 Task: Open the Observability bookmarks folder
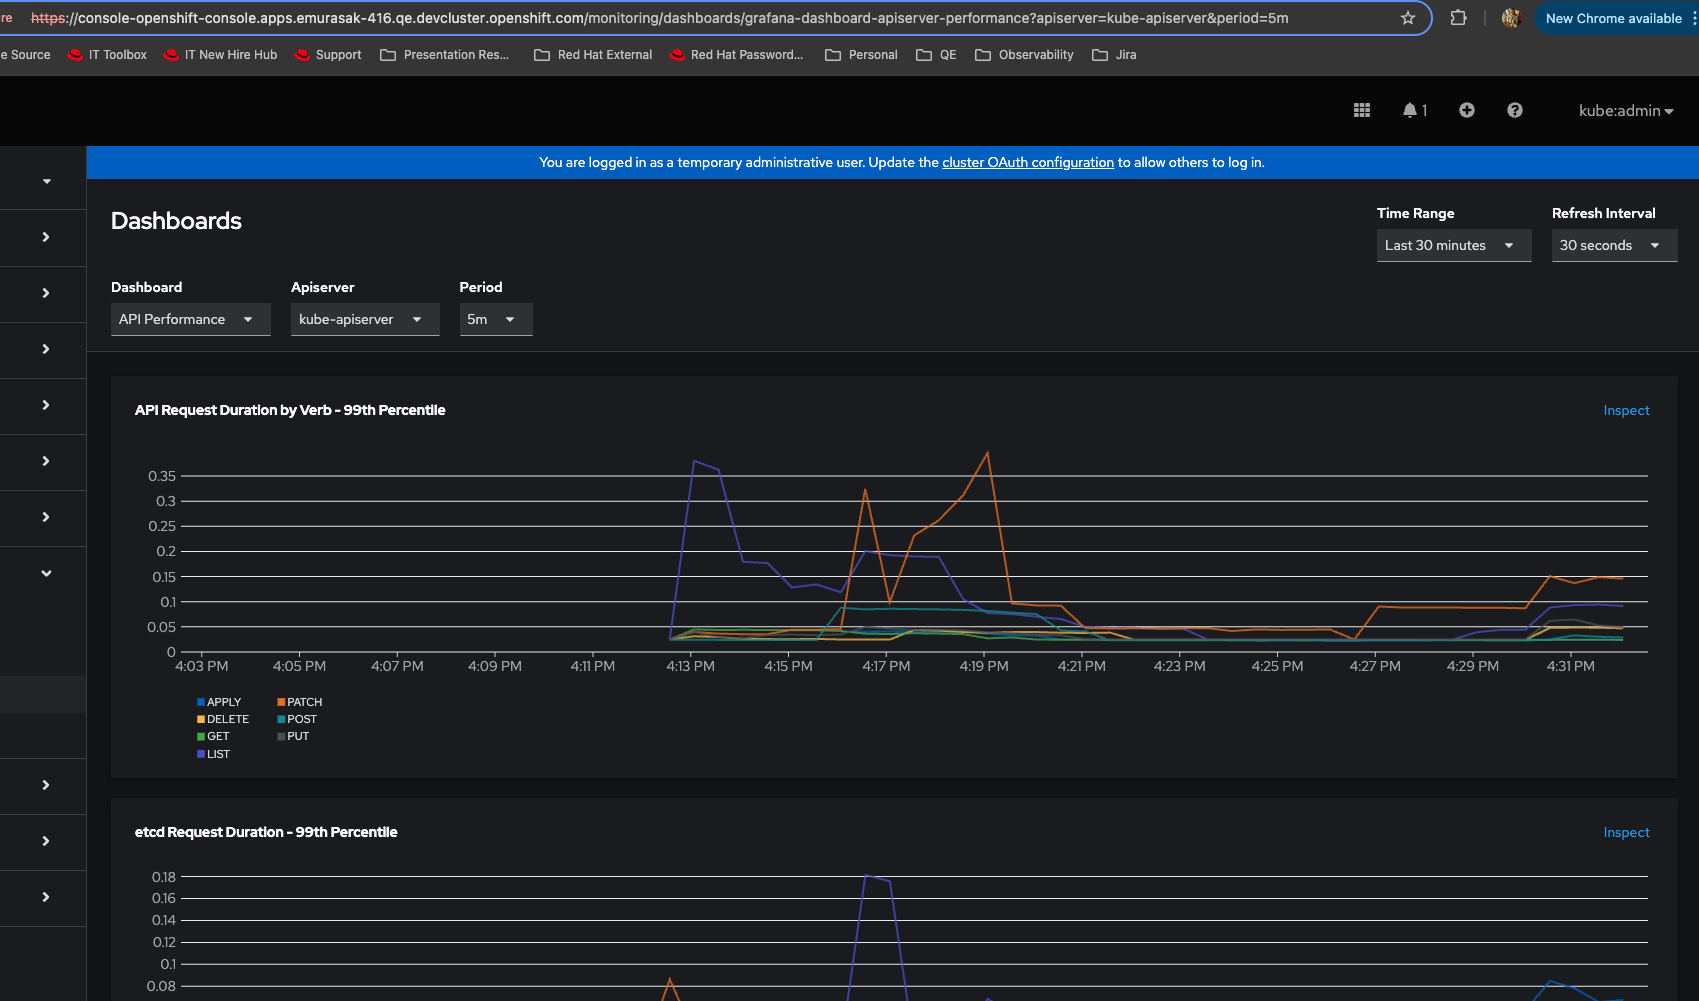pos(1024,55)
